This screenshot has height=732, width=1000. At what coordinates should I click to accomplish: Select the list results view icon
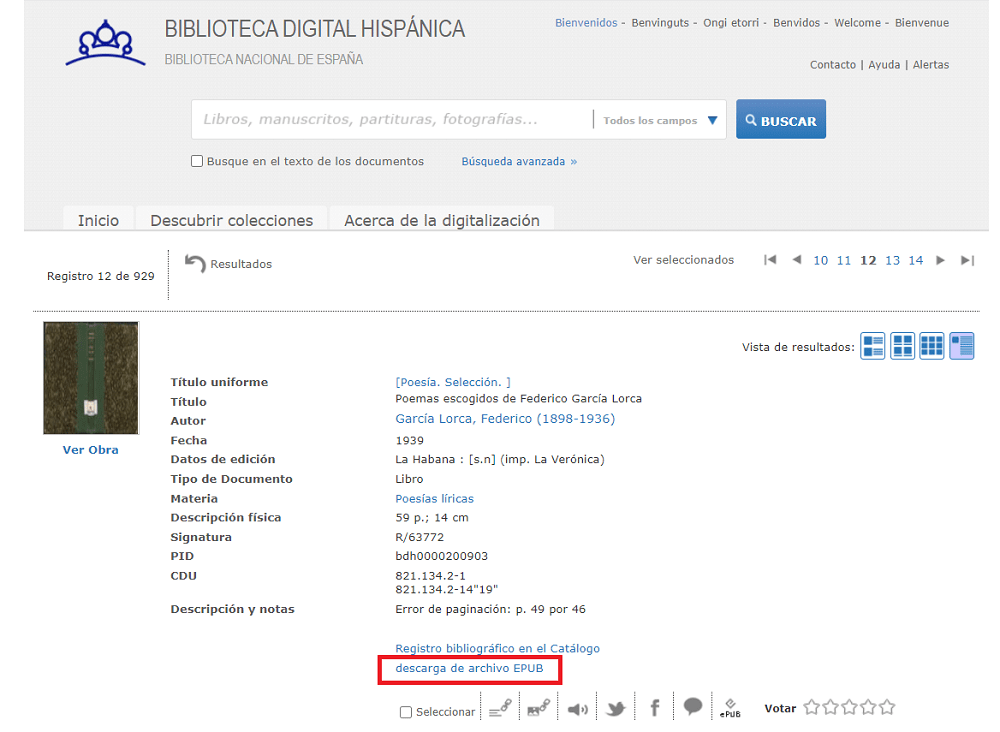coord(872,346)
